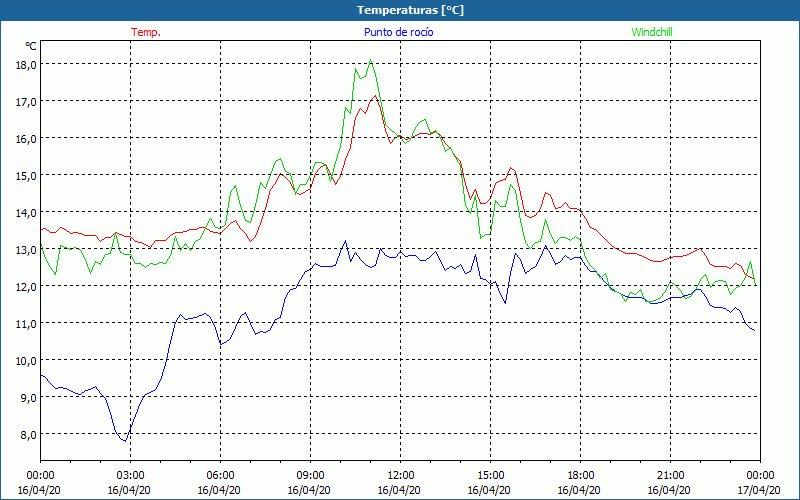Click the 12:00 time axis label

click(401, 476)
